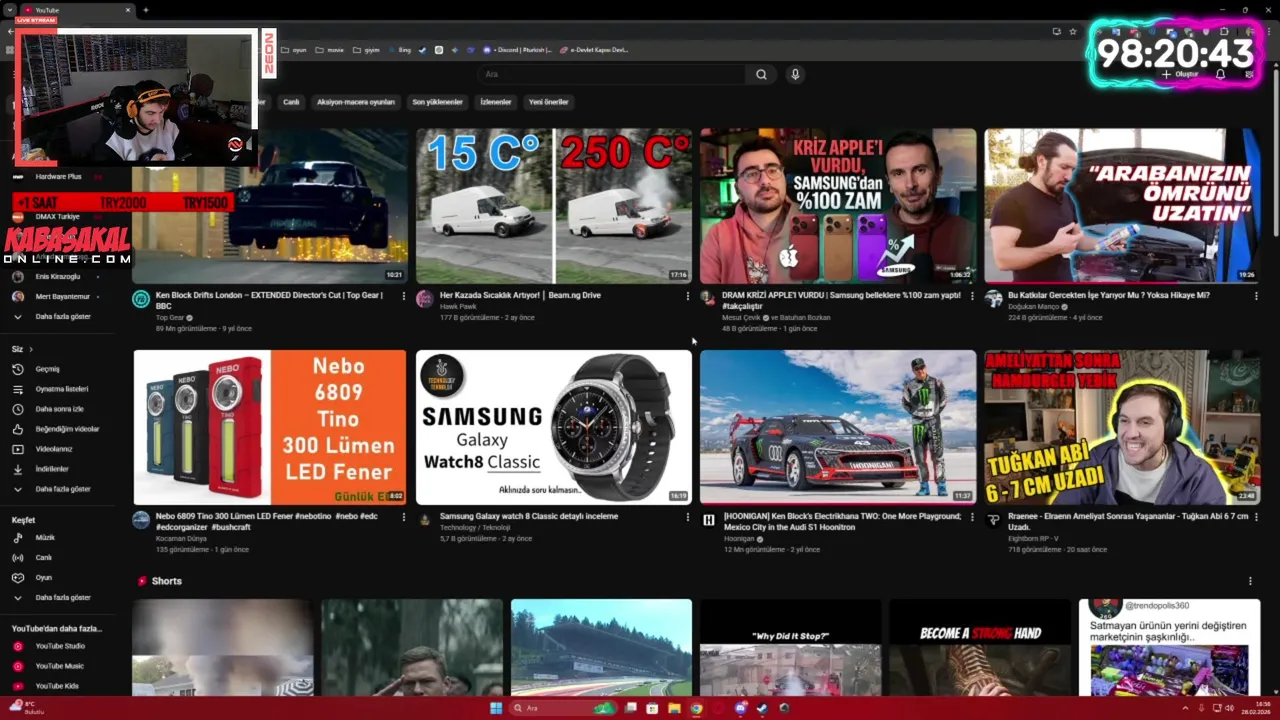Open options for Ken Block Drifts London video
This screenshot has height=720, width=1280.
click(x=404, y=296)
